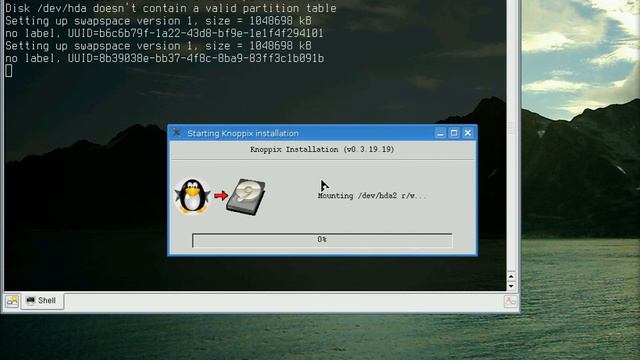Click the UUID=8b39038e terminal line
Image resolution: width=640 pixels, height=360 pixels.
tap(164, 58)
